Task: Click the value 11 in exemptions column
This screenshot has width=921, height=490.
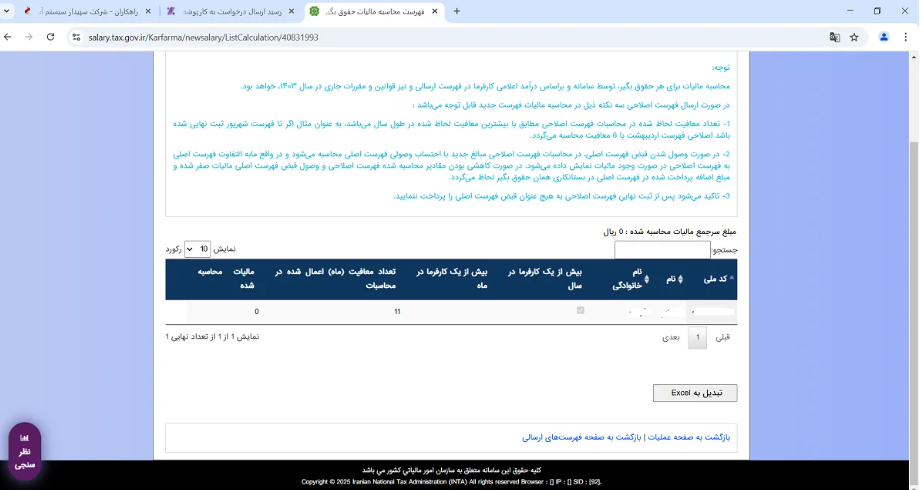Action: (397, 311)
